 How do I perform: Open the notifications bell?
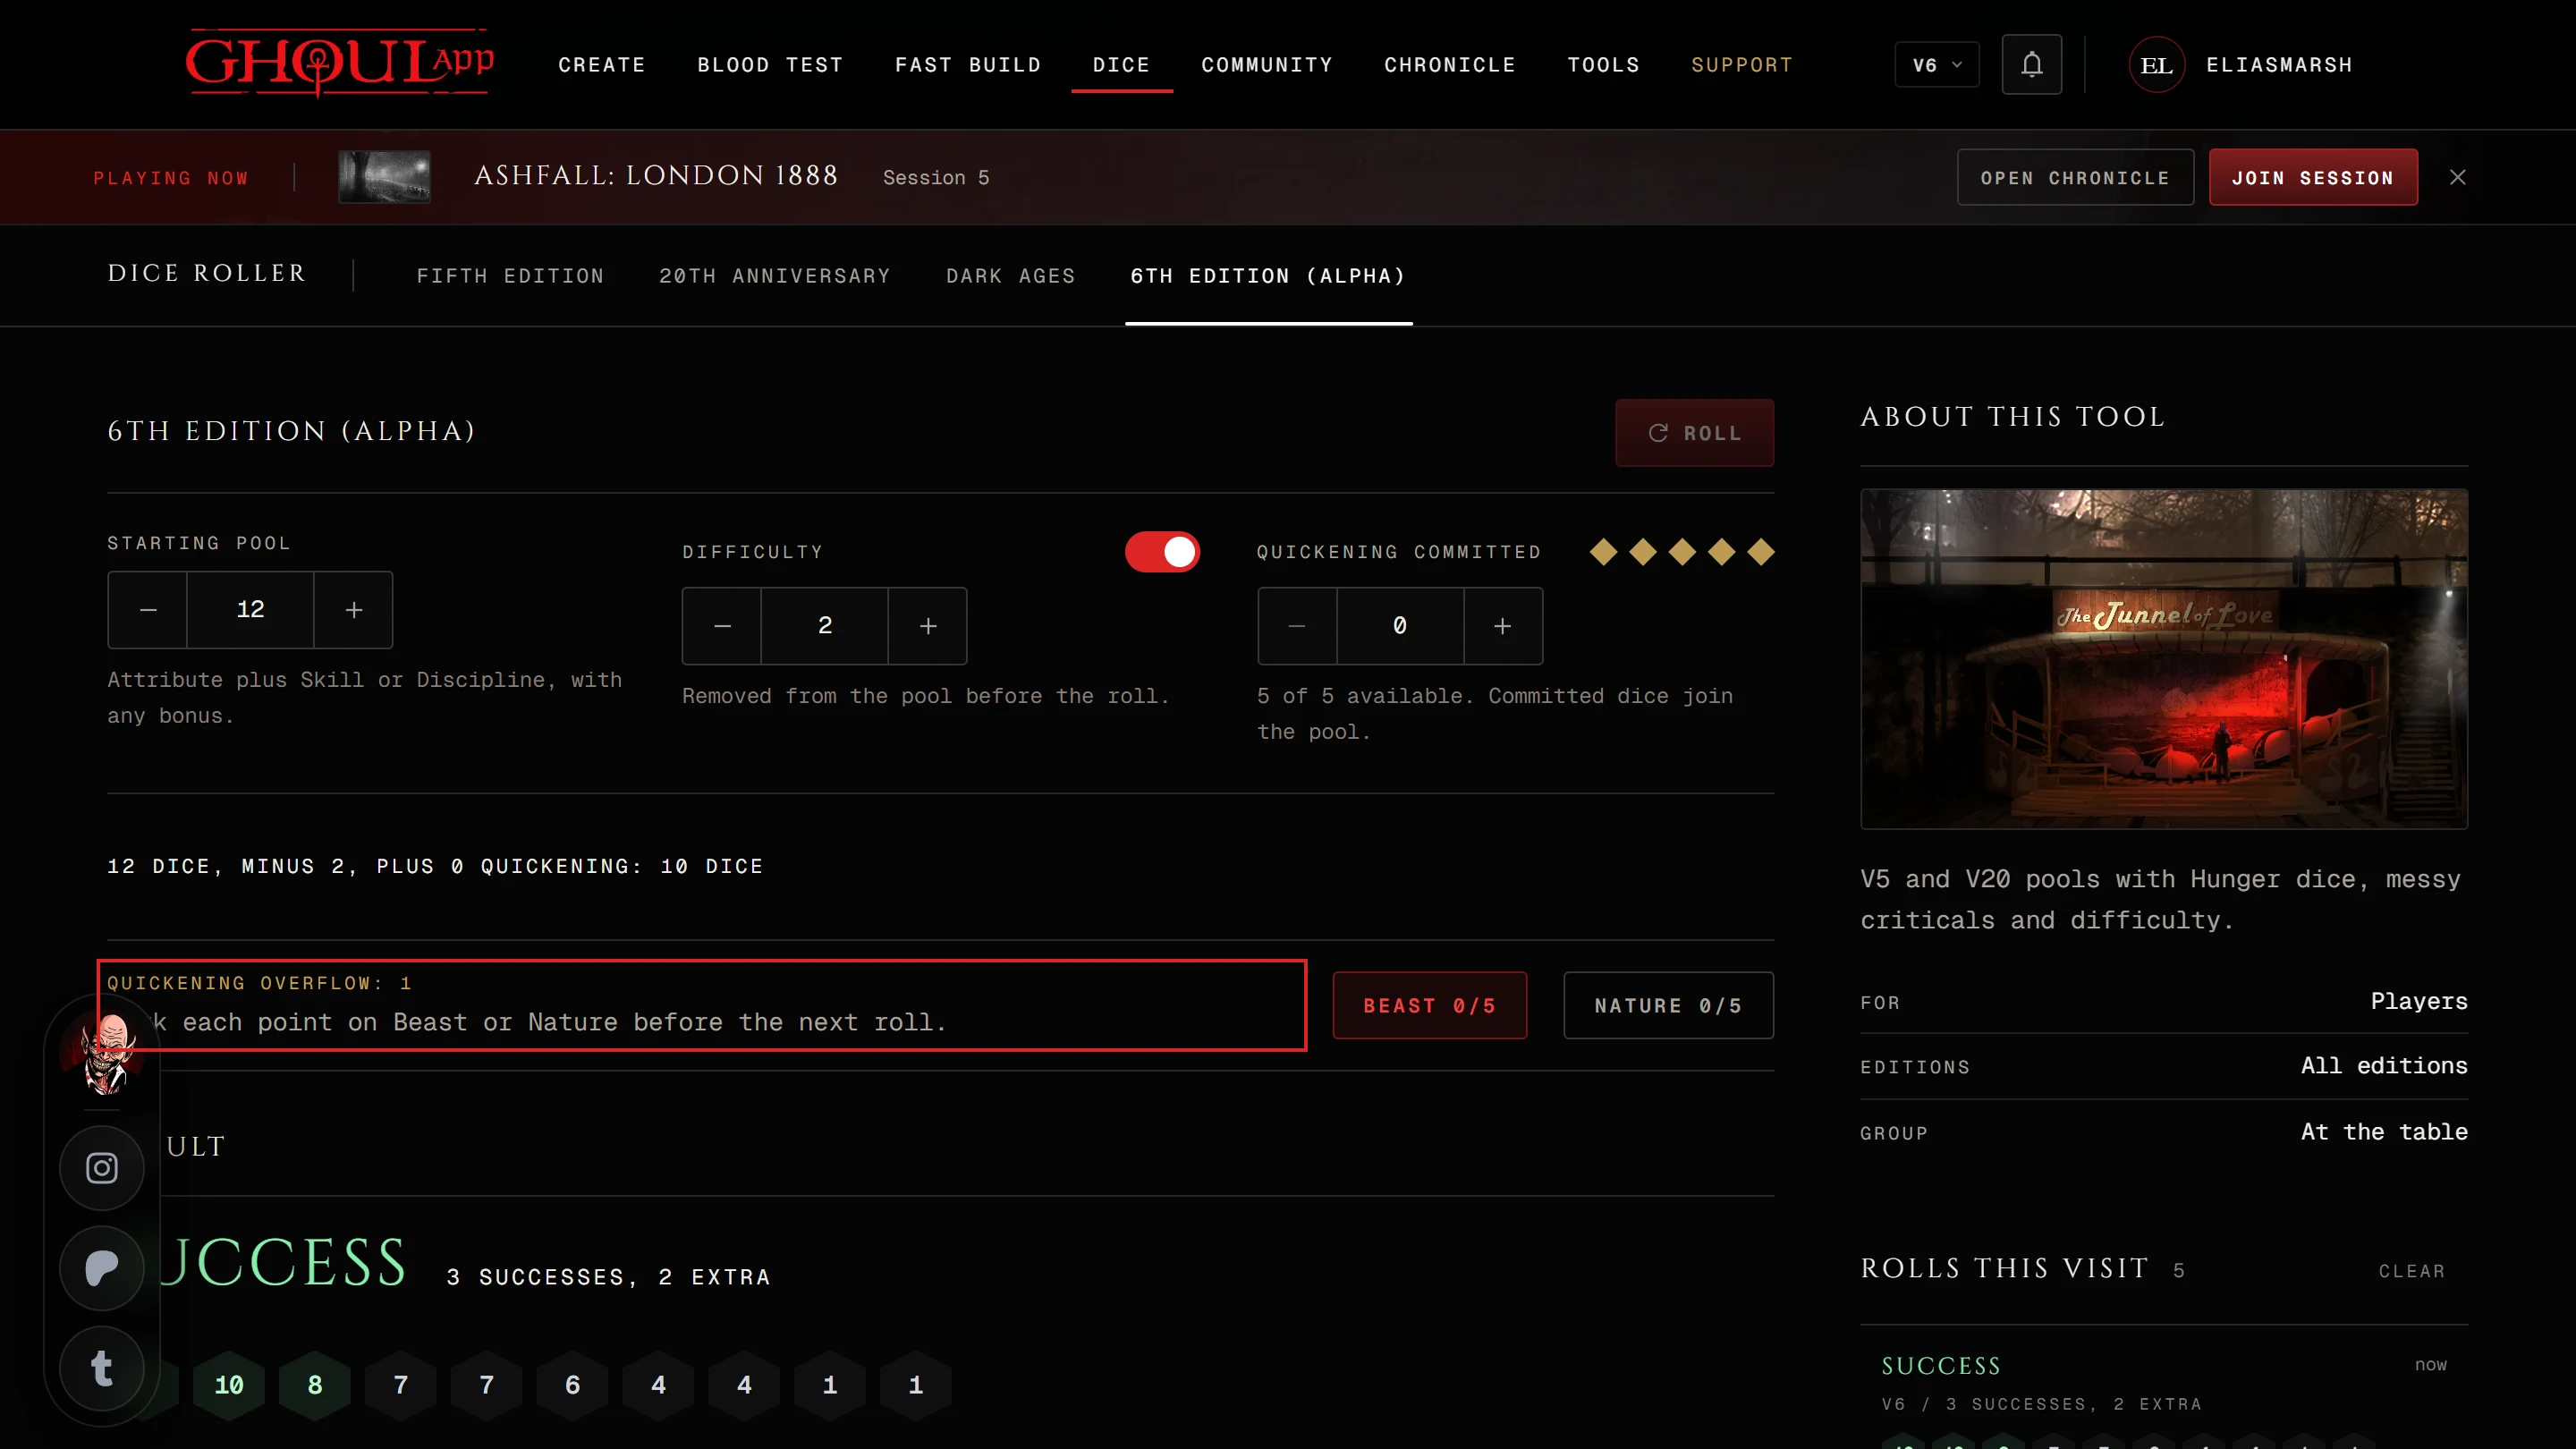click(2031, 65)
